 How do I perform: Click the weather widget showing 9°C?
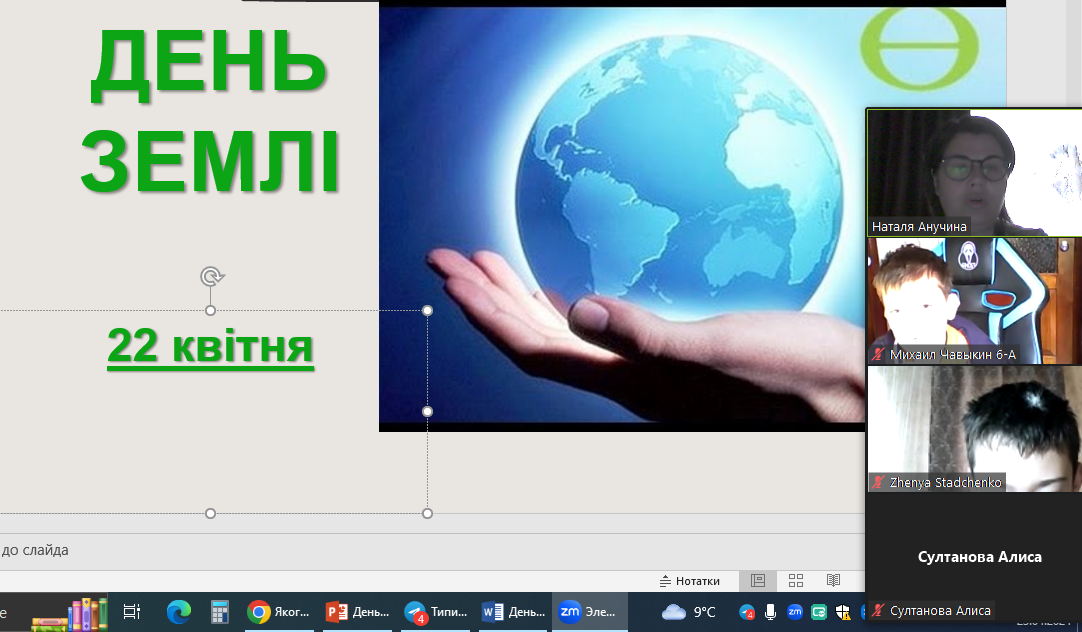[x=689, y=612]
